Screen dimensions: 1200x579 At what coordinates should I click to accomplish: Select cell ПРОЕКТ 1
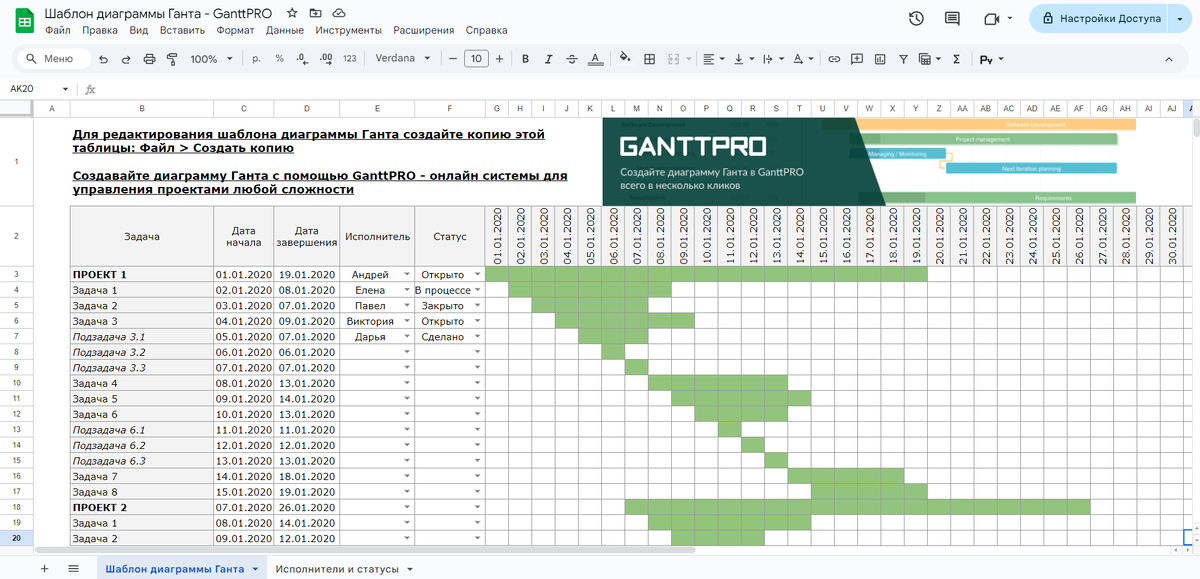pyautogui.click(x=142, y=274)
